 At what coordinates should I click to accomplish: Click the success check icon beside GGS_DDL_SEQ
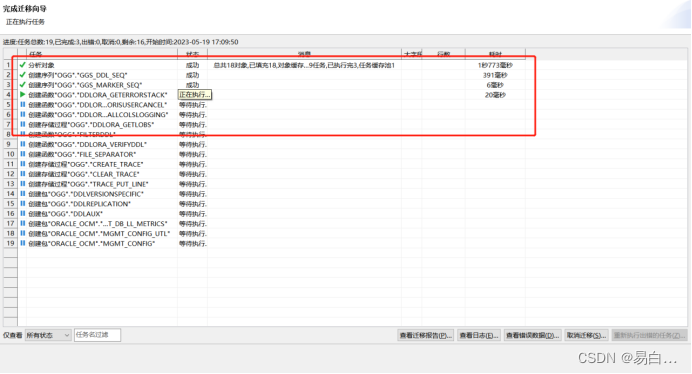[x=23, y=75]
